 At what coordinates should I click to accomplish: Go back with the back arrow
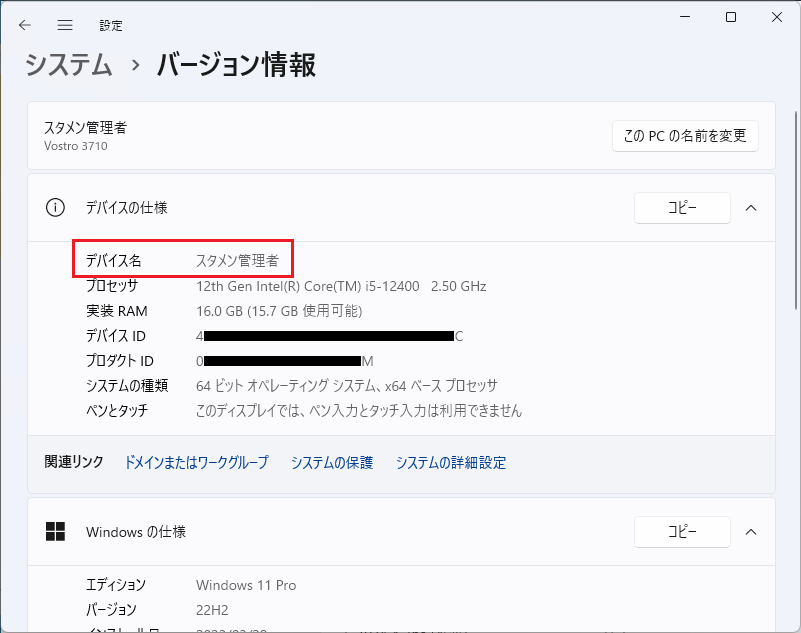pos(25,25)
